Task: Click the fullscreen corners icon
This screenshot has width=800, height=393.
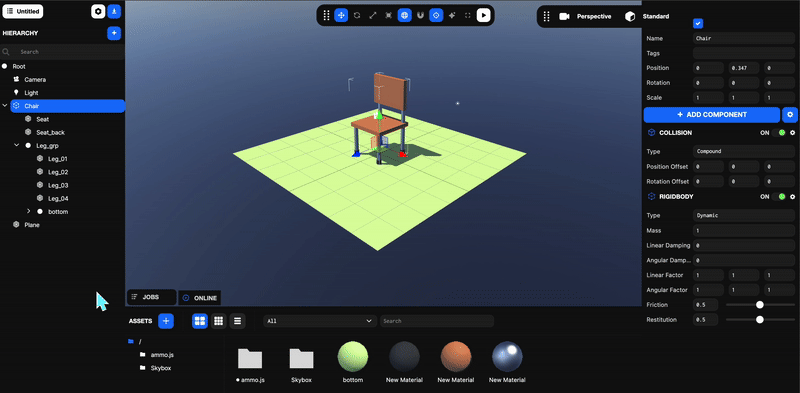Action: click(x=467, y=15)
